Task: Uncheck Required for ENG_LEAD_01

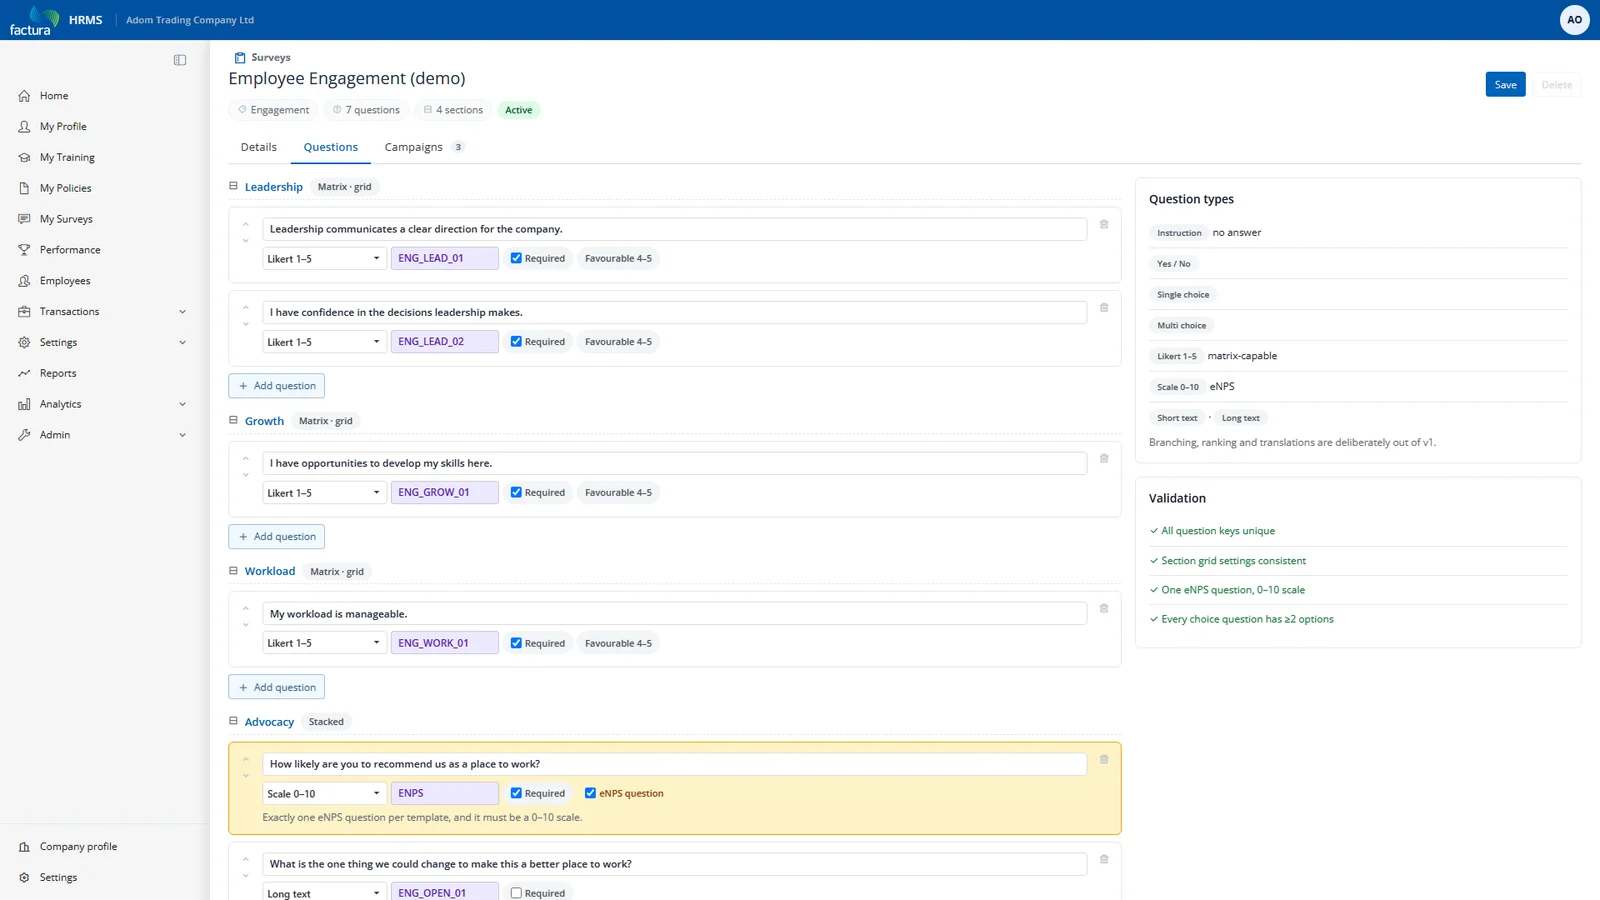Action: [516, 258]
